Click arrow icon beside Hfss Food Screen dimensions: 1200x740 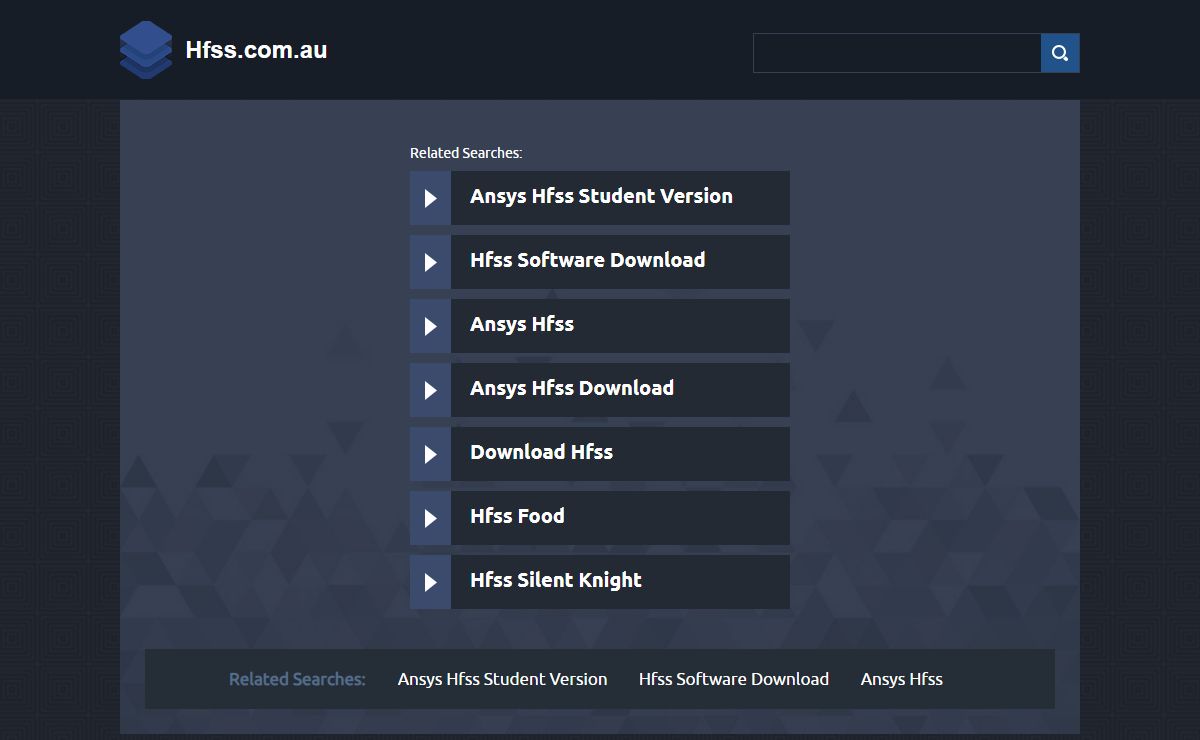pyautogui.click(x=430, y=518)
